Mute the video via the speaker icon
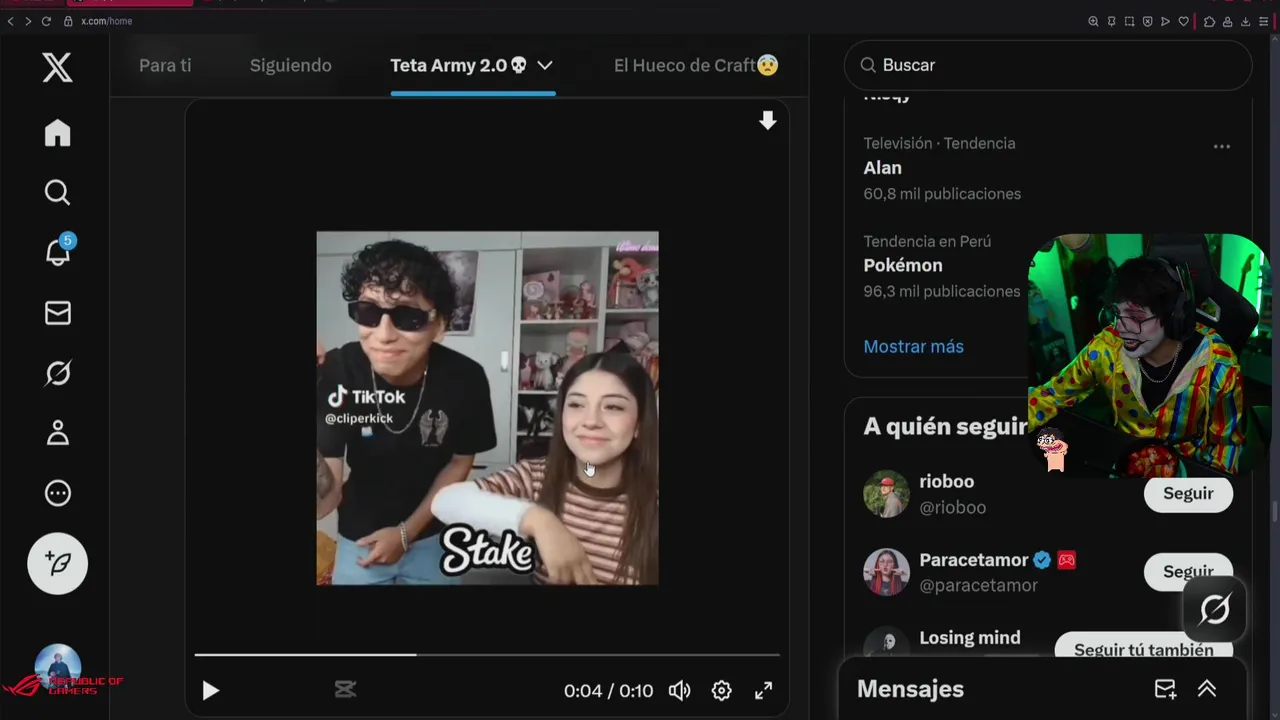Viewport: 1280px width, 720px height. pos(679,690)
